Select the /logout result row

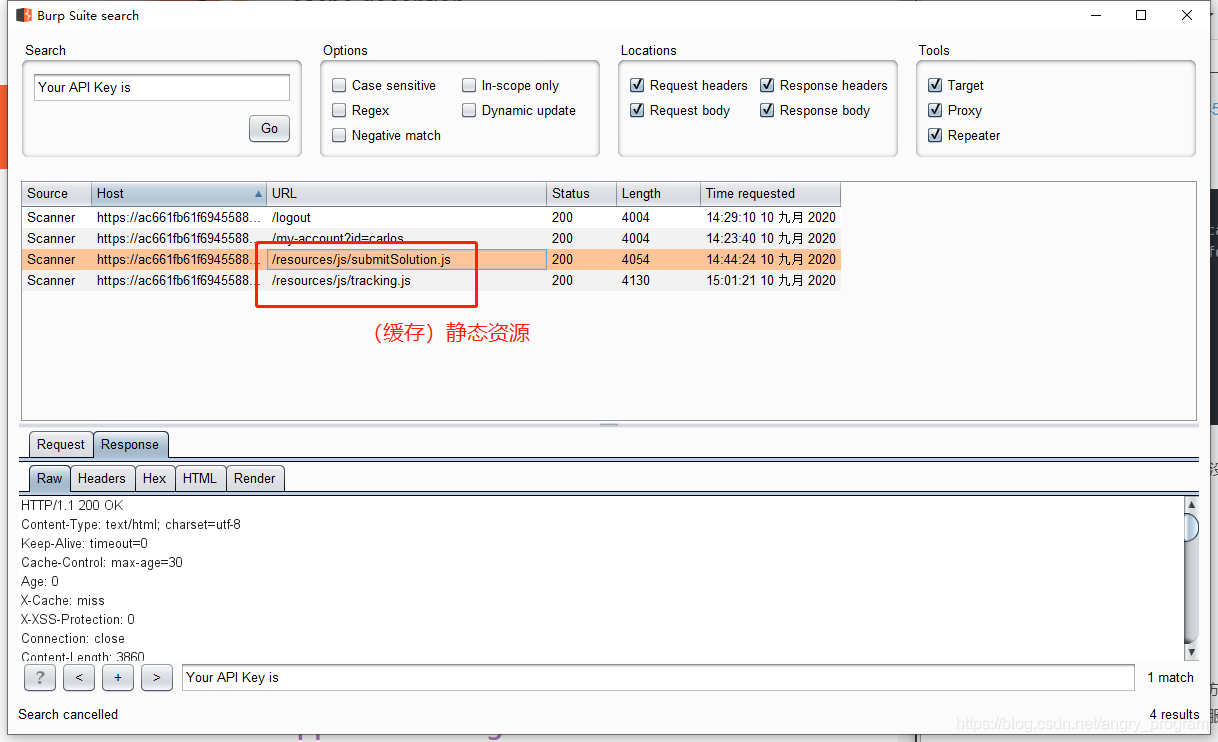coord(431,217)
